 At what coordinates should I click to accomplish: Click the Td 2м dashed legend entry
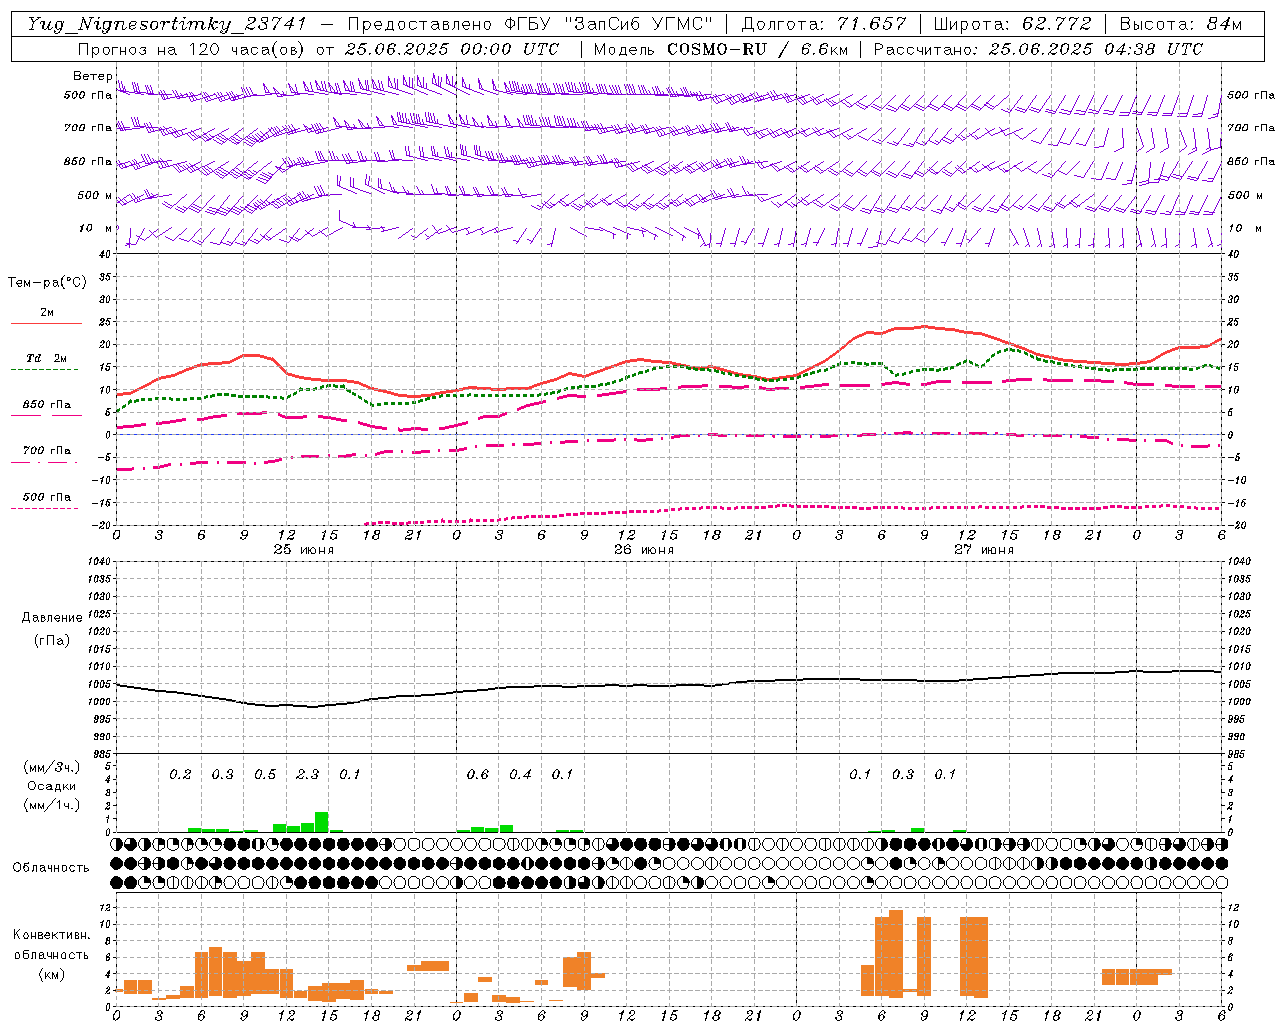(46, 362)
